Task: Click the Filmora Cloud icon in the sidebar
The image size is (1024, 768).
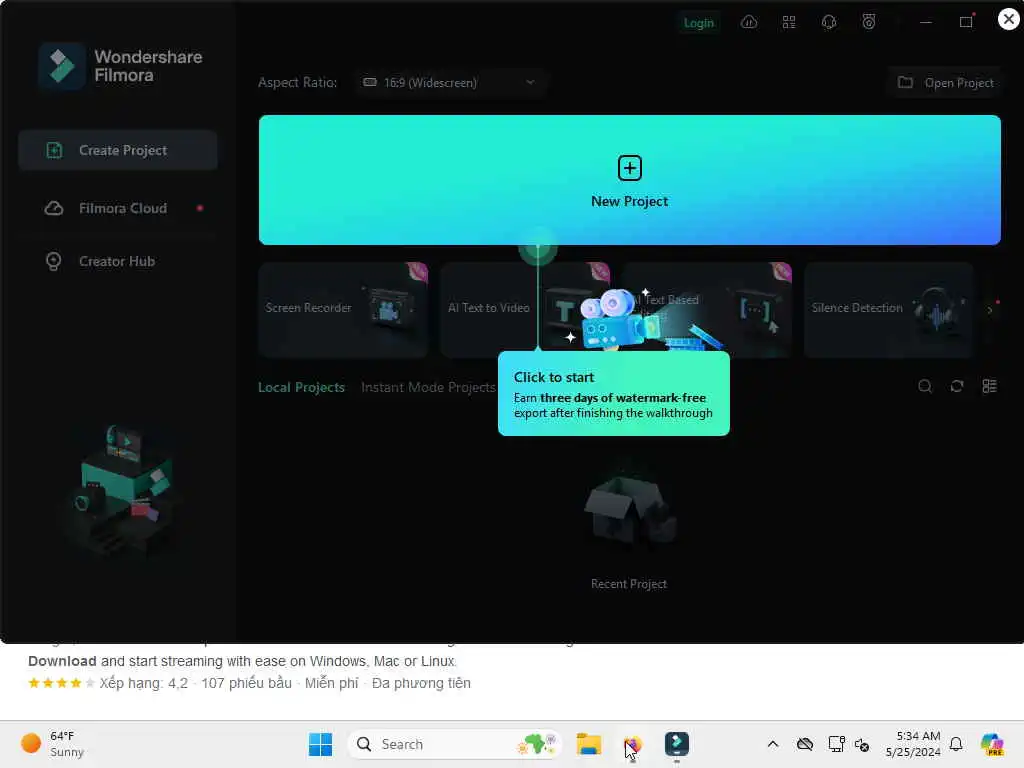Action: point(54,208)
